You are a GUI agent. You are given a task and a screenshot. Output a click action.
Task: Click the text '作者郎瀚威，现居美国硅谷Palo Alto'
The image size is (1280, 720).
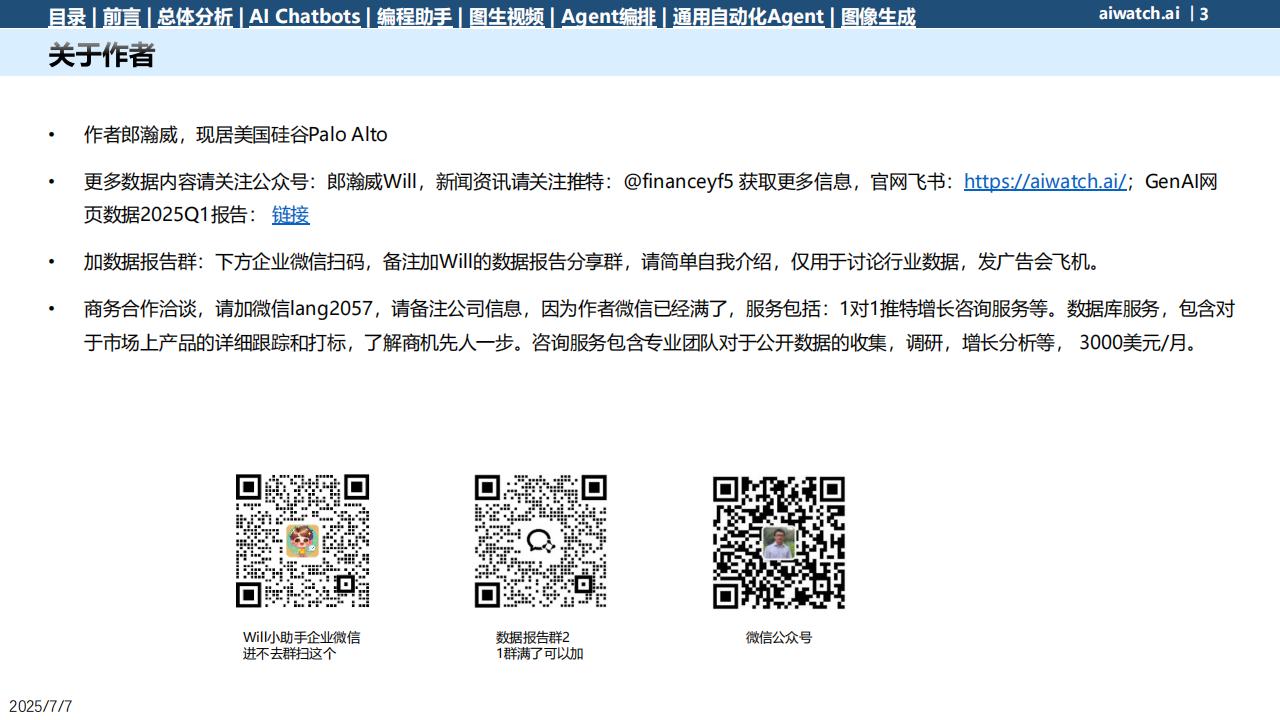tap(236, 134)
